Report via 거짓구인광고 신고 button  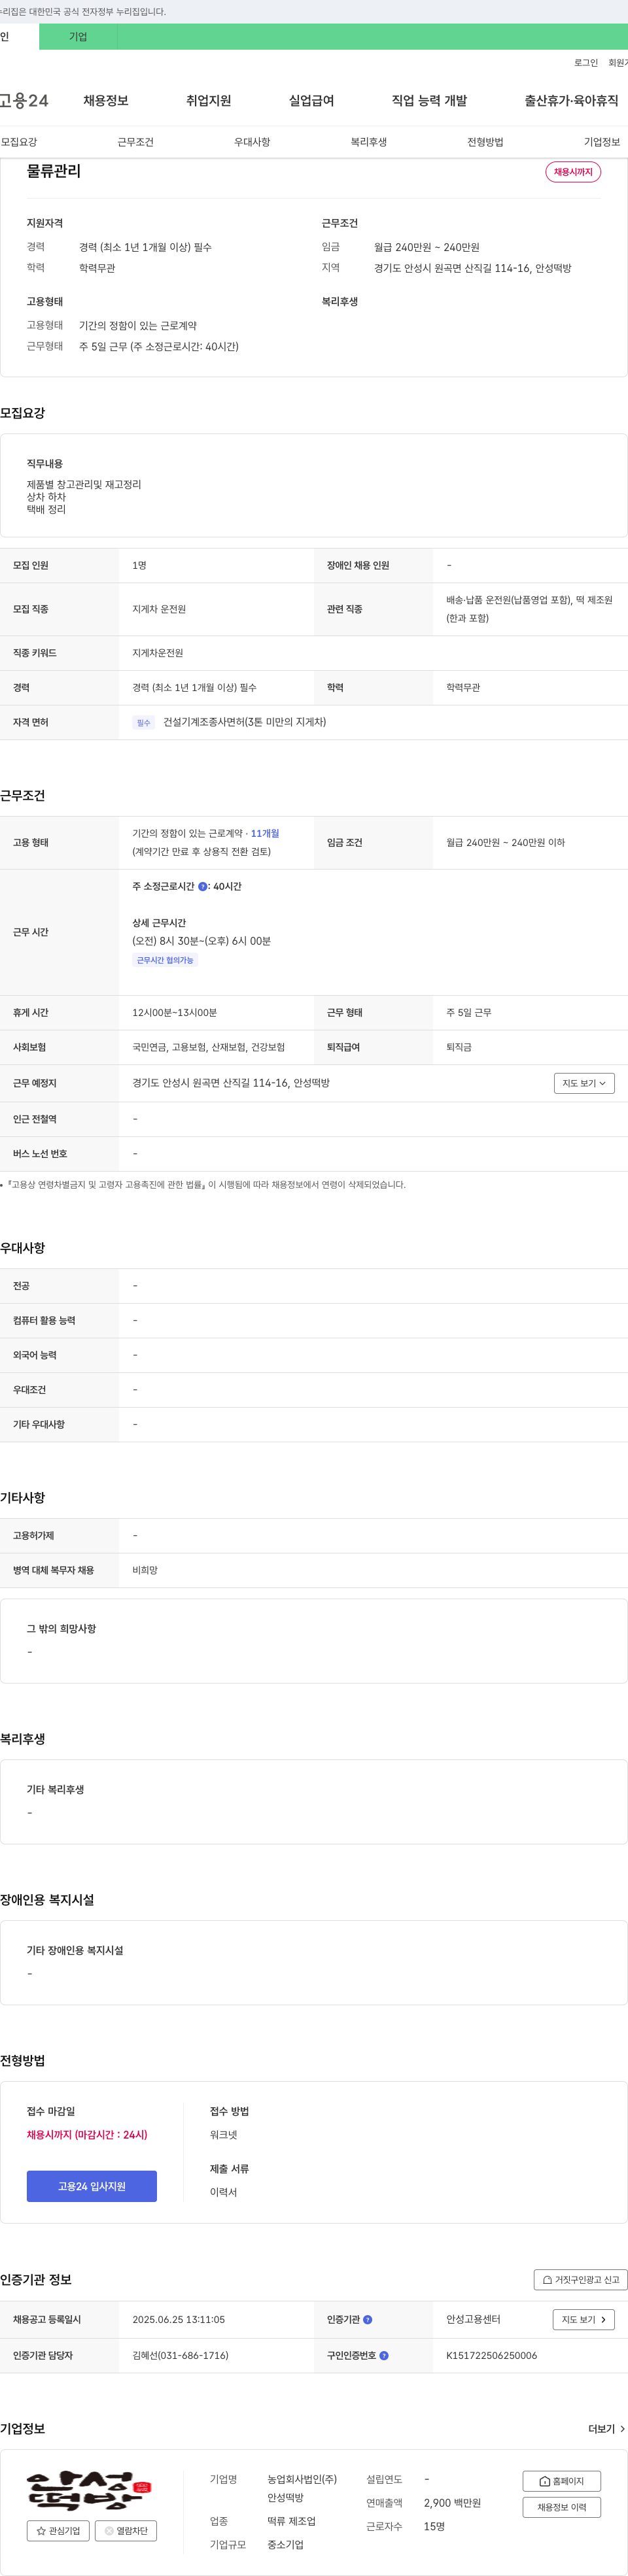click(x=580, y=2279)
